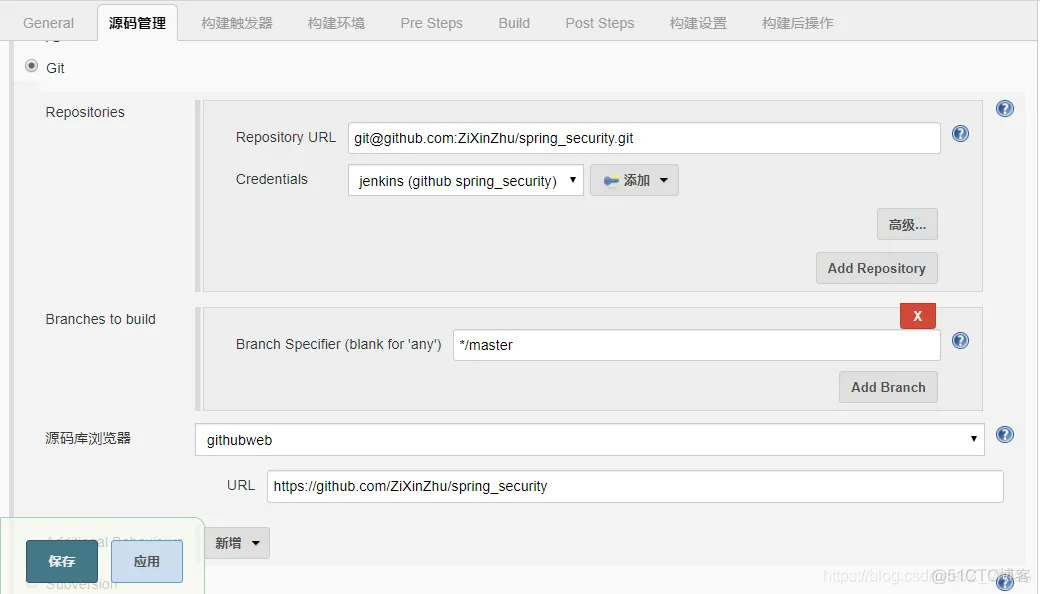Switch to the 源码管理 tab
Viewport: 1040px width, 594px height.
[x=137, y=23]
